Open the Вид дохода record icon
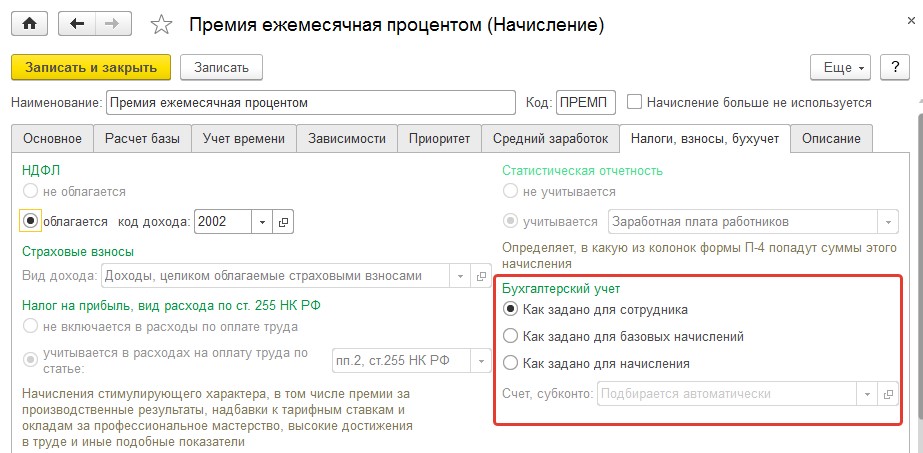 pyautogui.click(x=481, y=276)
